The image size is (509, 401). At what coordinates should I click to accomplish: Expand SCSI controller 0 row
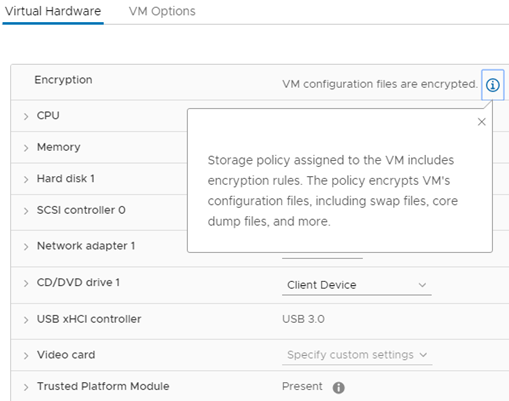(26, 211)
